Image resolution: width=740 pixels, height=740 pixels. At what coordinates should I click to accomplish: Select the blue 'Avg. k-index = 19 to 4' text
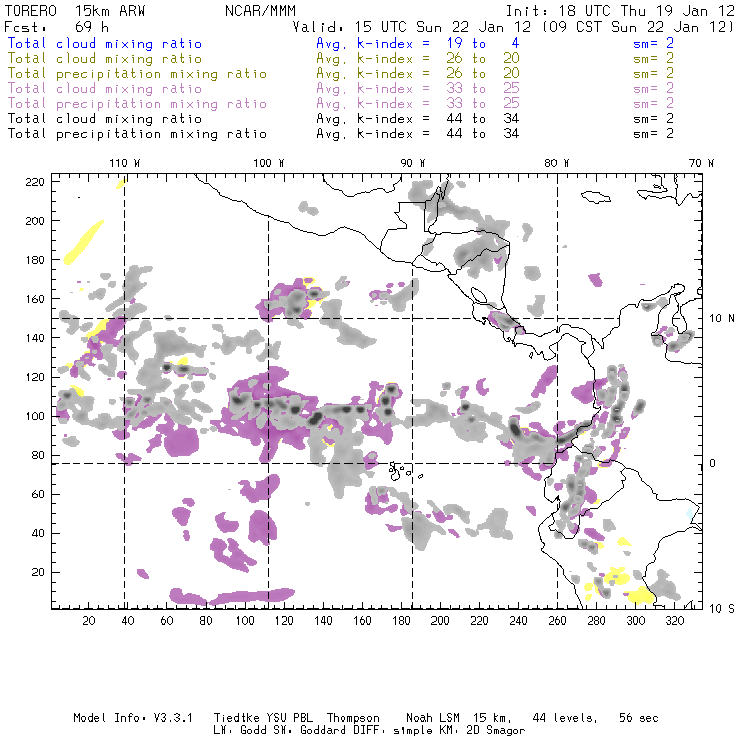pyautogui.click(x=418, y=44)
